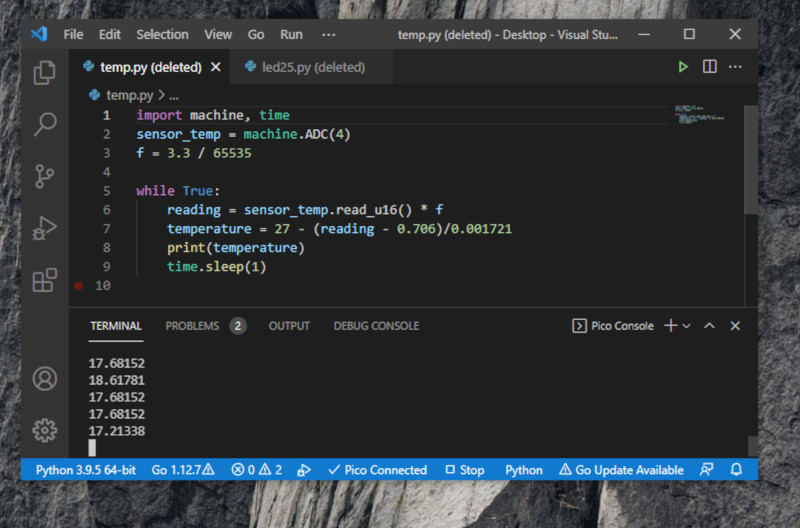
Task: Click Stop in the status bar
Action: tap(465, 470)
